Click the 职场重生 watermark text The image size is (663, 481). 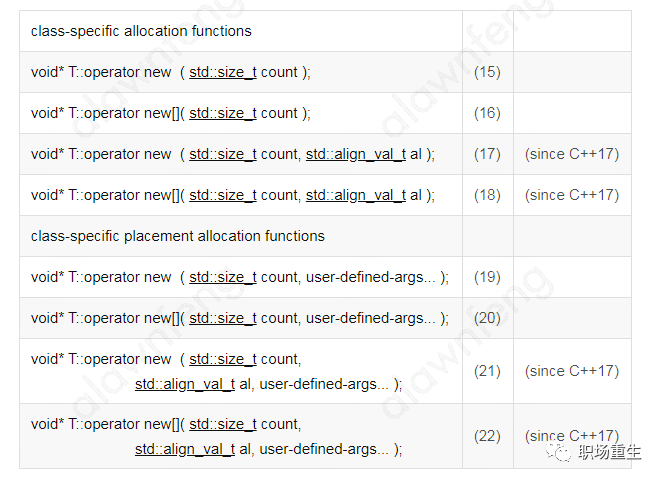coord(610,453)
